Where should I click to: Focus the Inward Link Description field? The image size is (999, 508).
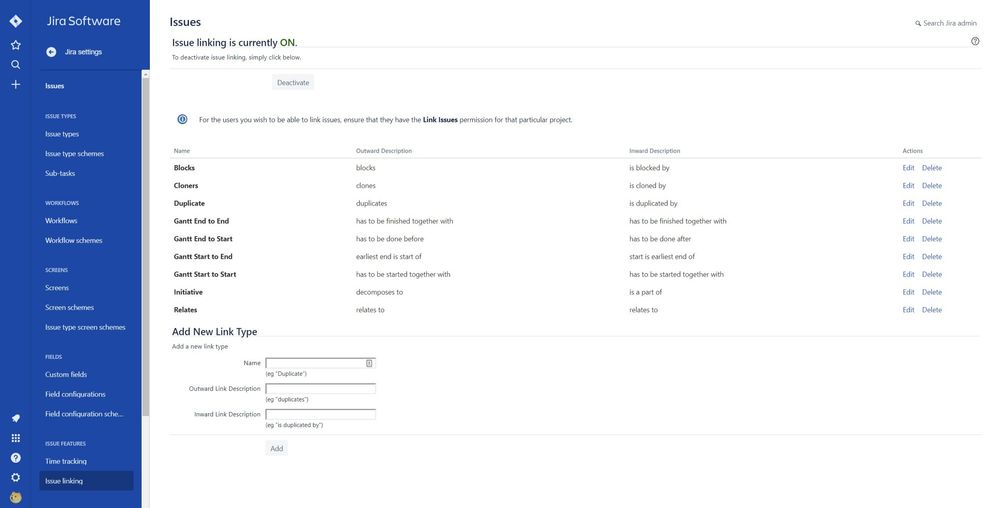(x=320, y=414)
